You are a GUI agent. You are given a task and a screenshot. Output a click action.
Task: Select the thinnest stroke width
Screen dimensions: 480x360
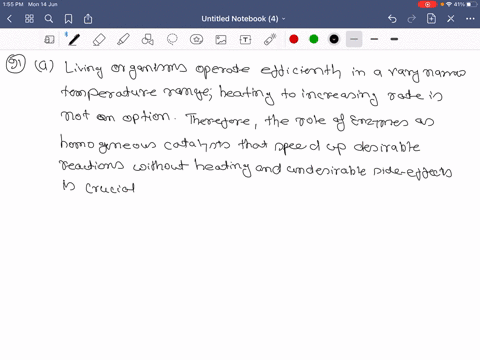pyautogui.click(x=354, y=39)
